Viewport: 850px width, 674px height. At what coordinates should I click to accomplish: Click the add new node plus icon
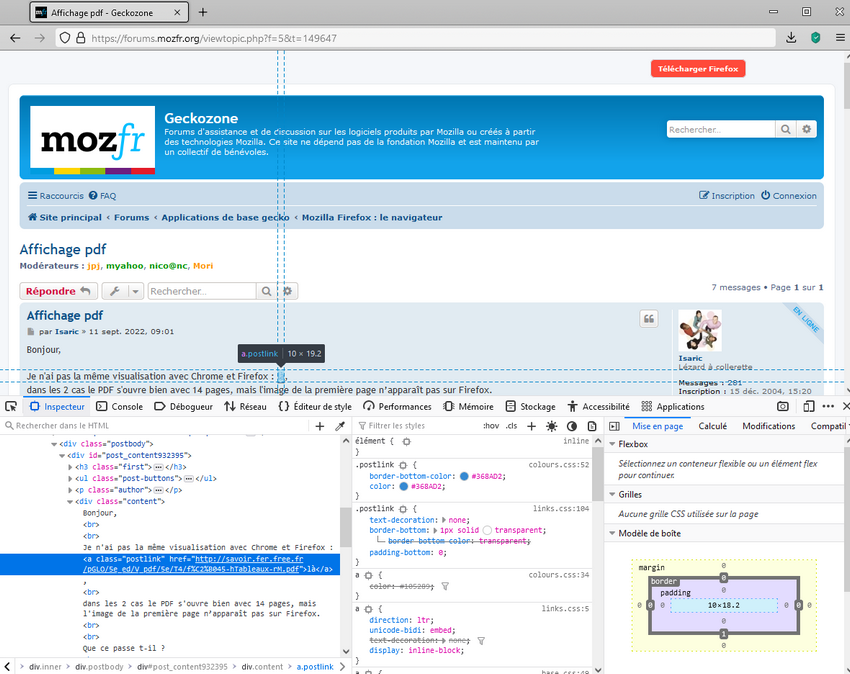point(320,426)
